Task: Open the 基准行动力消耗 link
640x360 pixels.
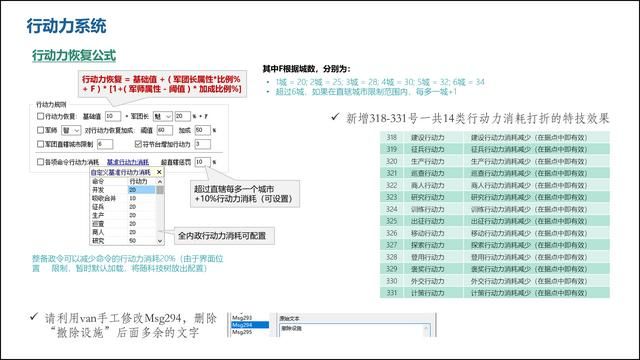Action: pyautogui.click(x=128, y=162)
